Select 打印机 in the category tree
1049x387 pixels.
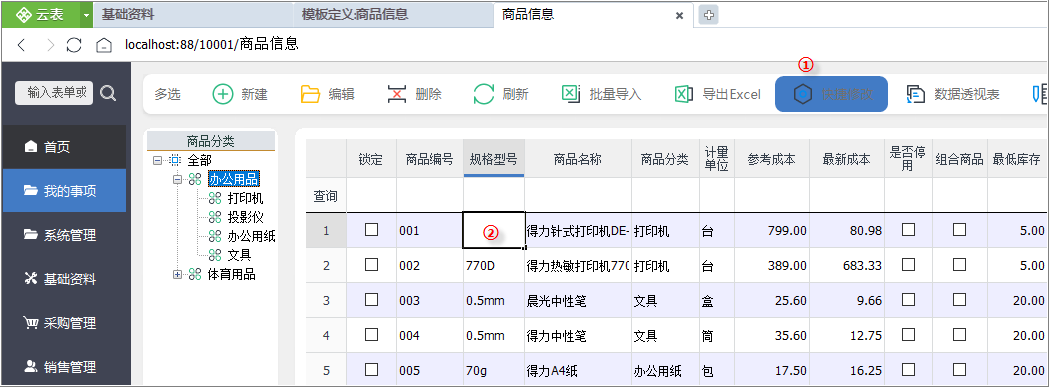click(245, 198)
